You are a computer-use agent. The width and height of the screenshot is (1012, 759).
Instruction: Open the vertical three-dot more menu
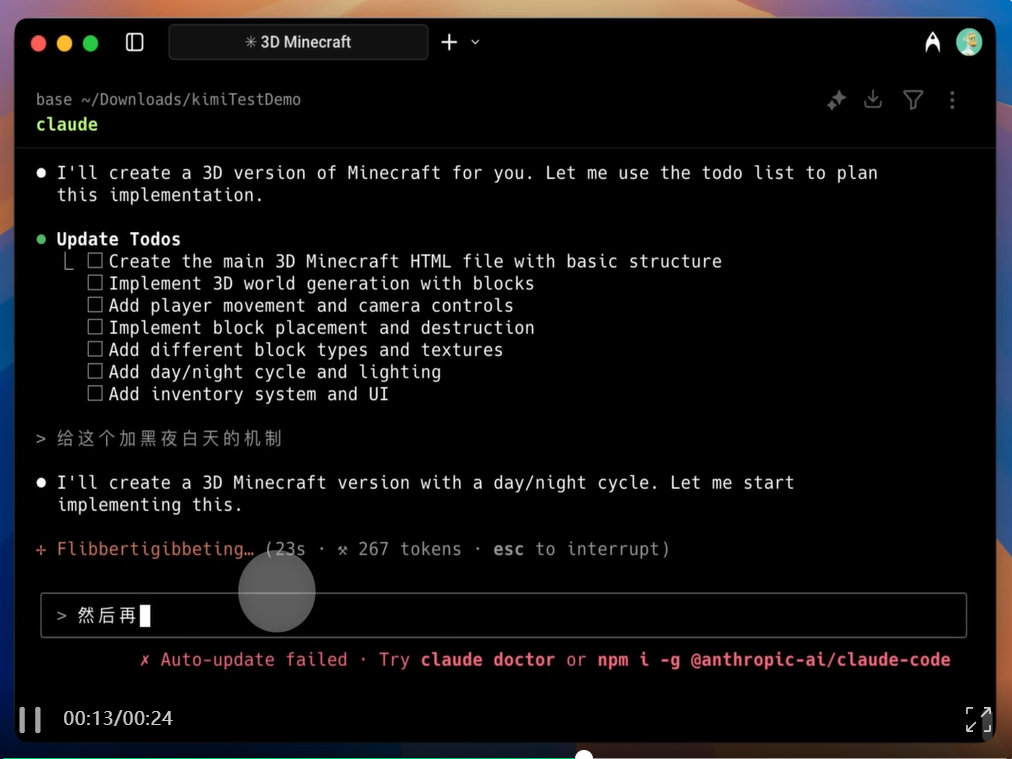(953, 100)
